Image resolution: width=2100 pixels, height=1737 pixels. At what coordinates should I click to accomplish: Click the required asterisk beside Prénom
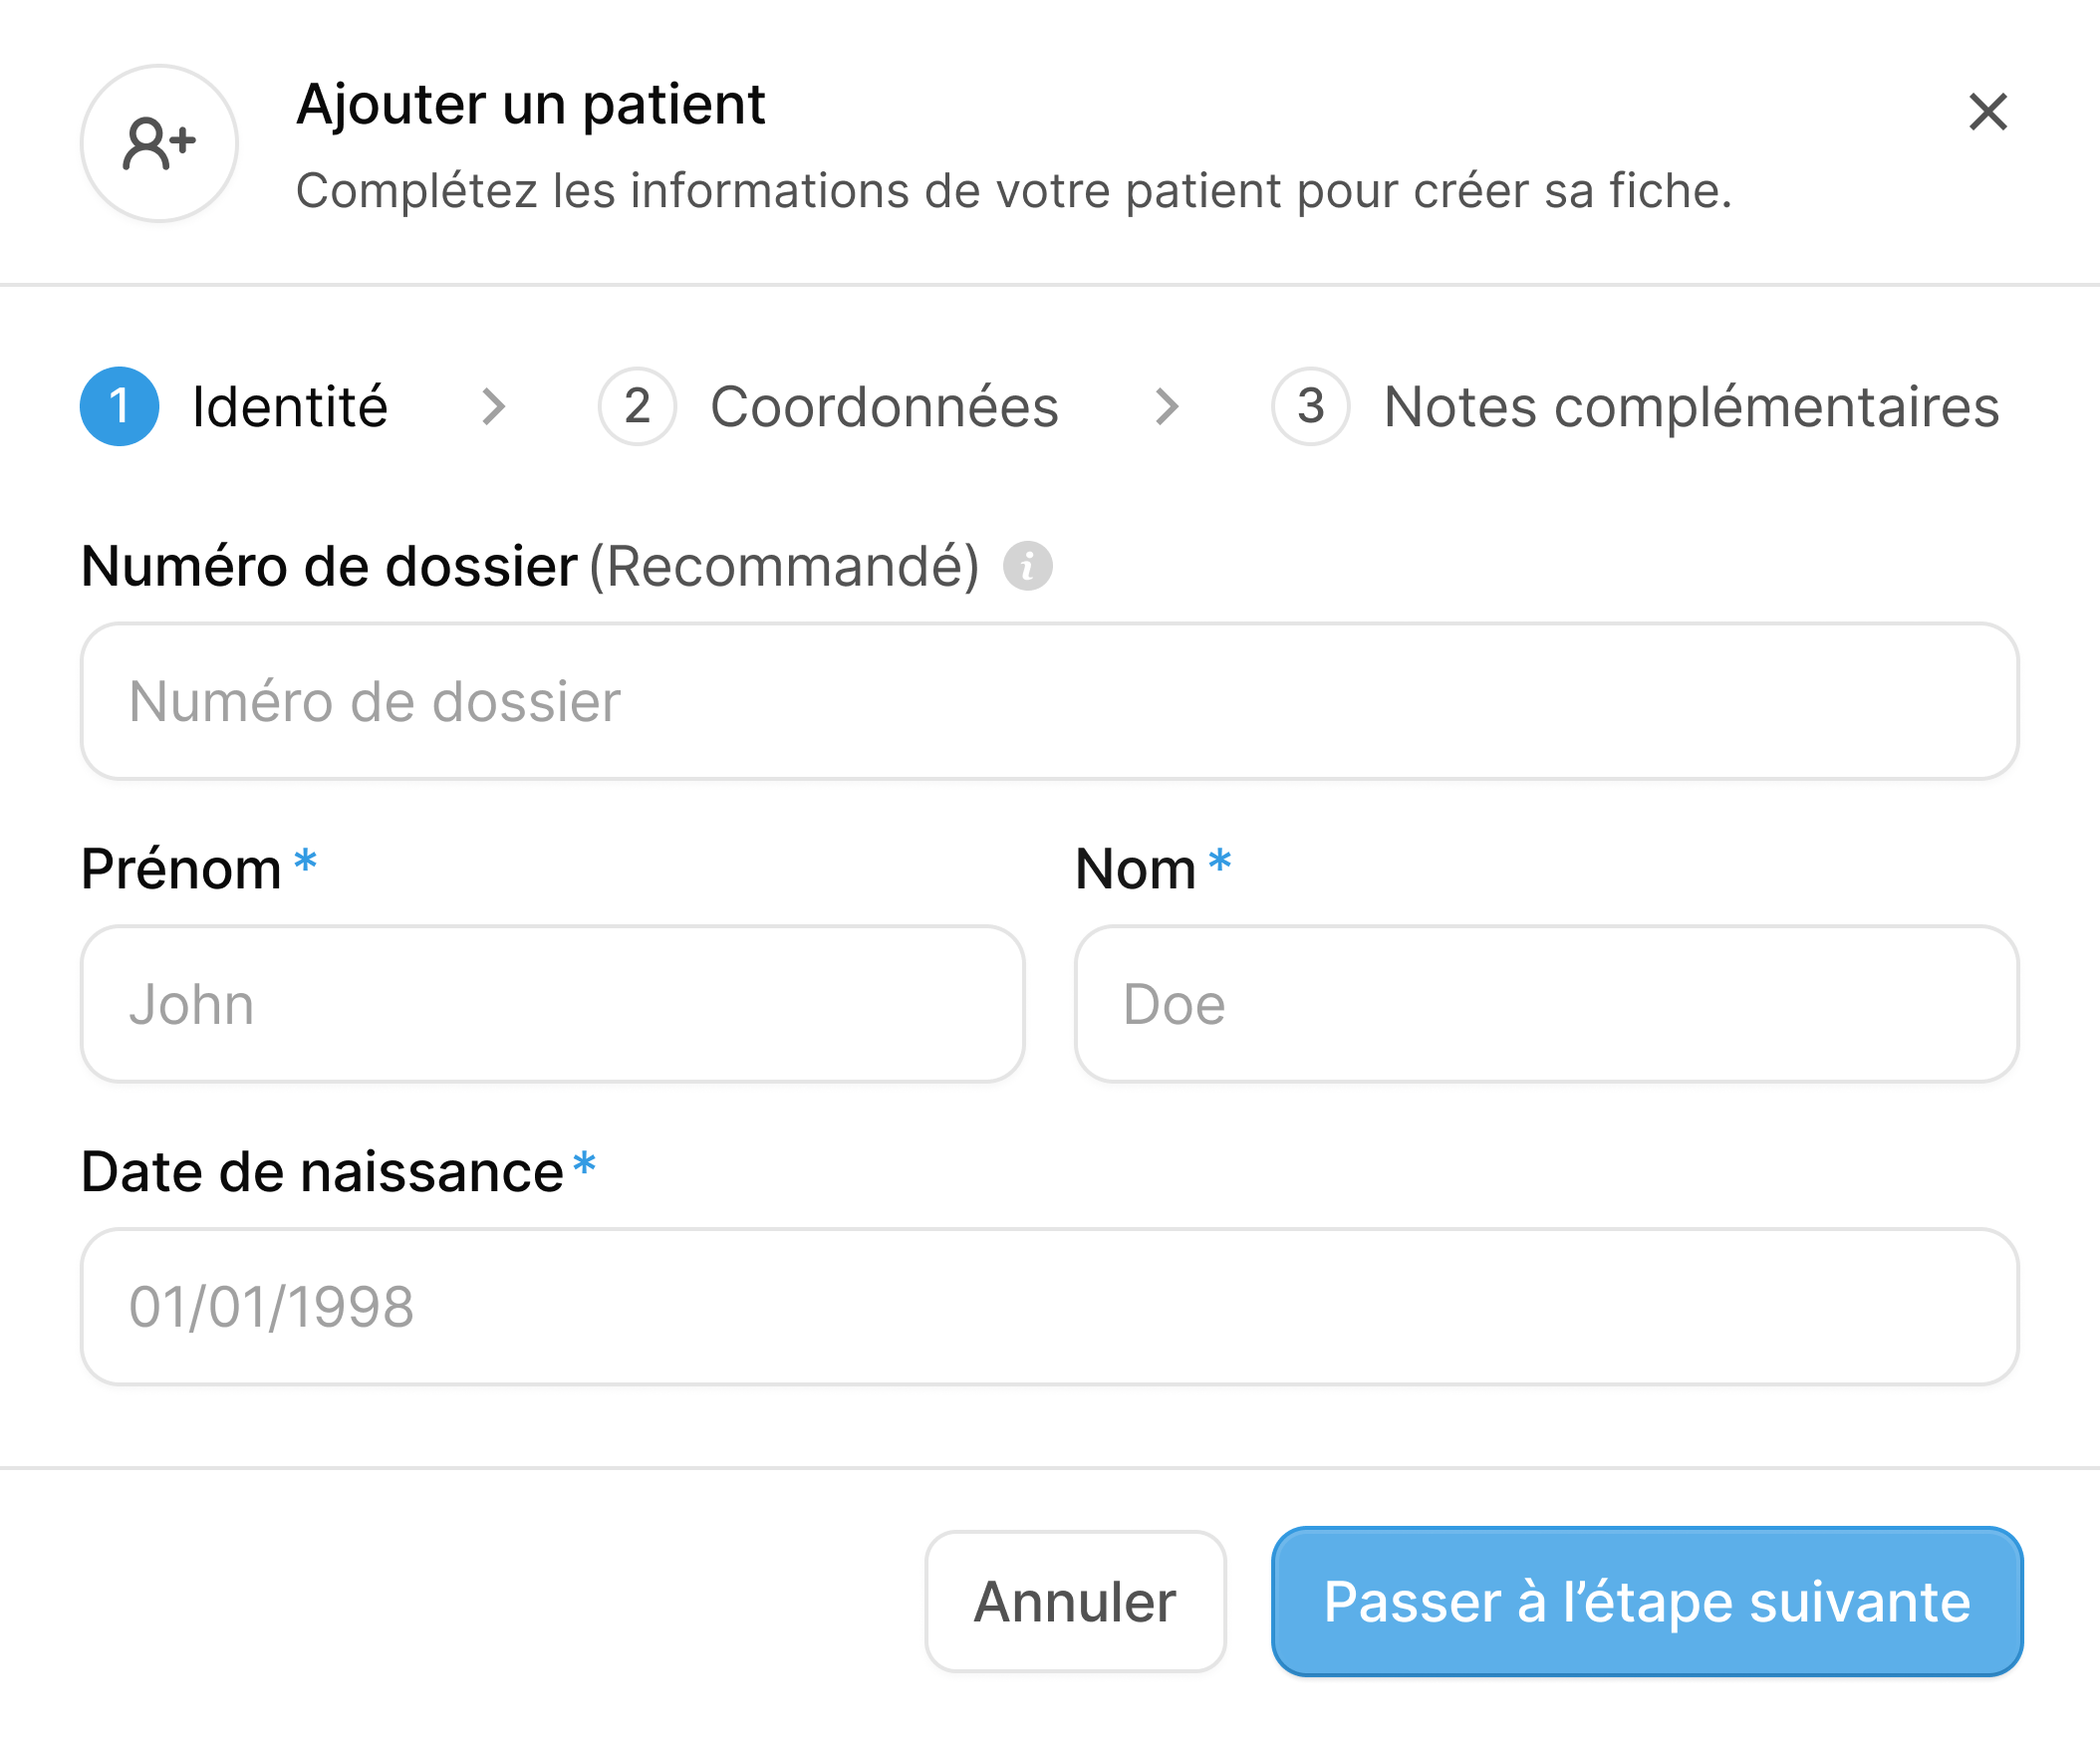coord(303,866)
